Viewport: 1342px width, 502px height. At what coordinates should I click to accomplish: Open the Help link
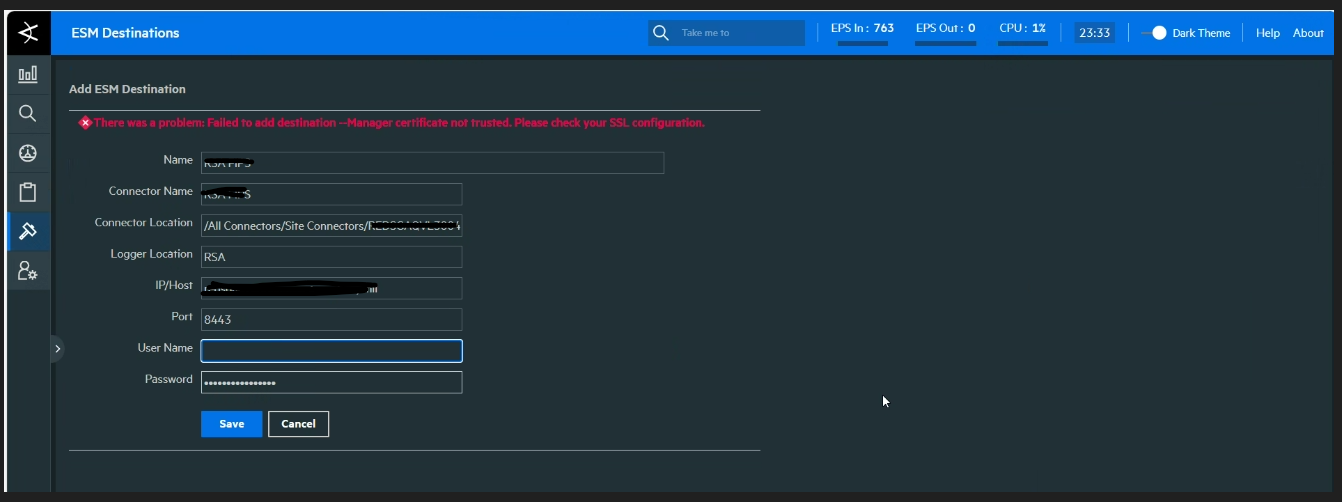1267,33
